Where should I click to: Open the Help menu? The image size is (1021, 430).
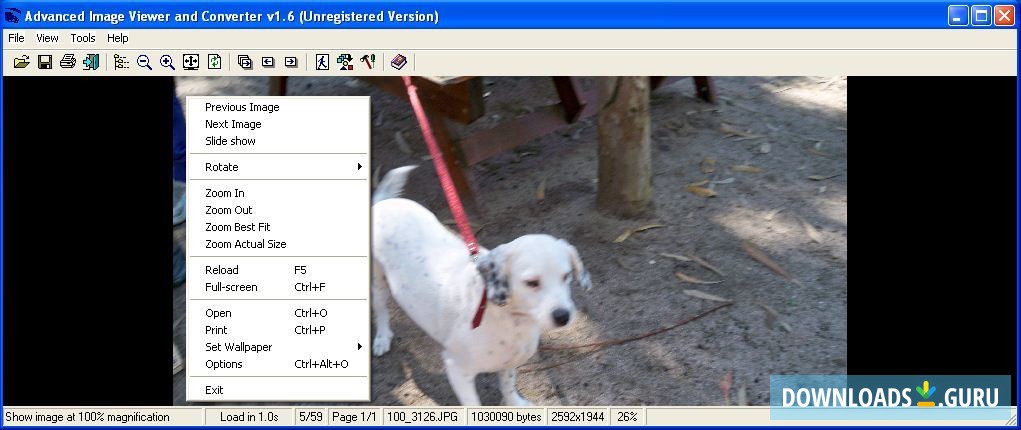pos(118,38)
